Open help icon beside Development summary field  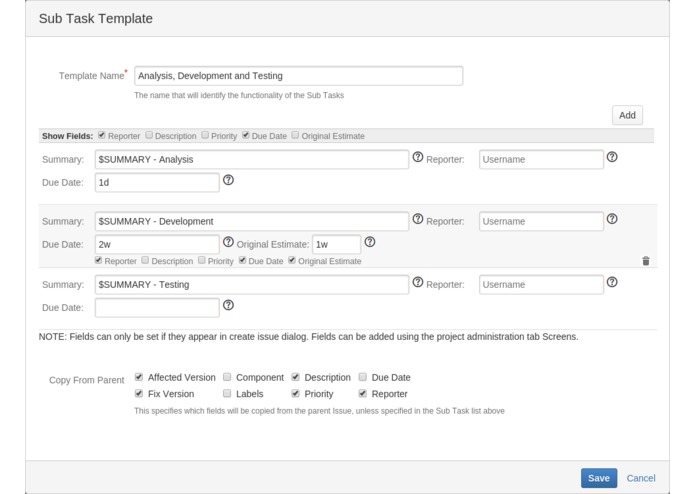point(418,219)
